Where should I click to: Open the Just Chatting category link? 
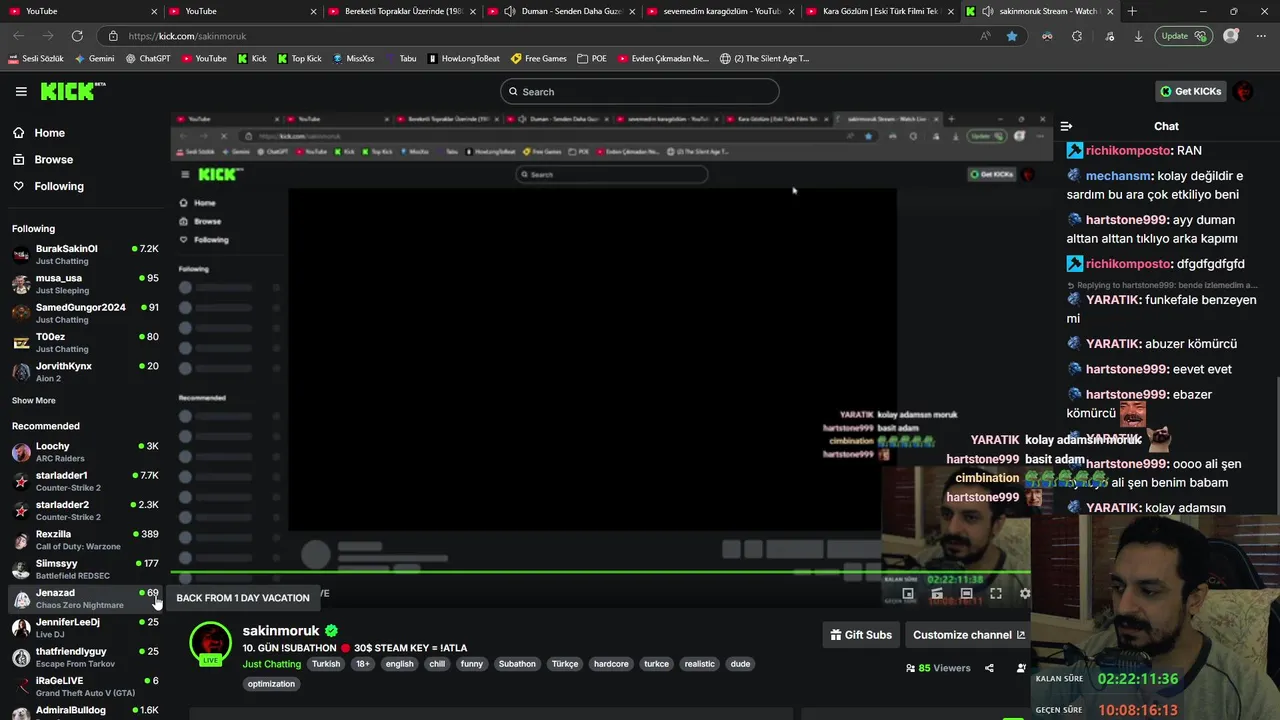(x=271, y=664)
